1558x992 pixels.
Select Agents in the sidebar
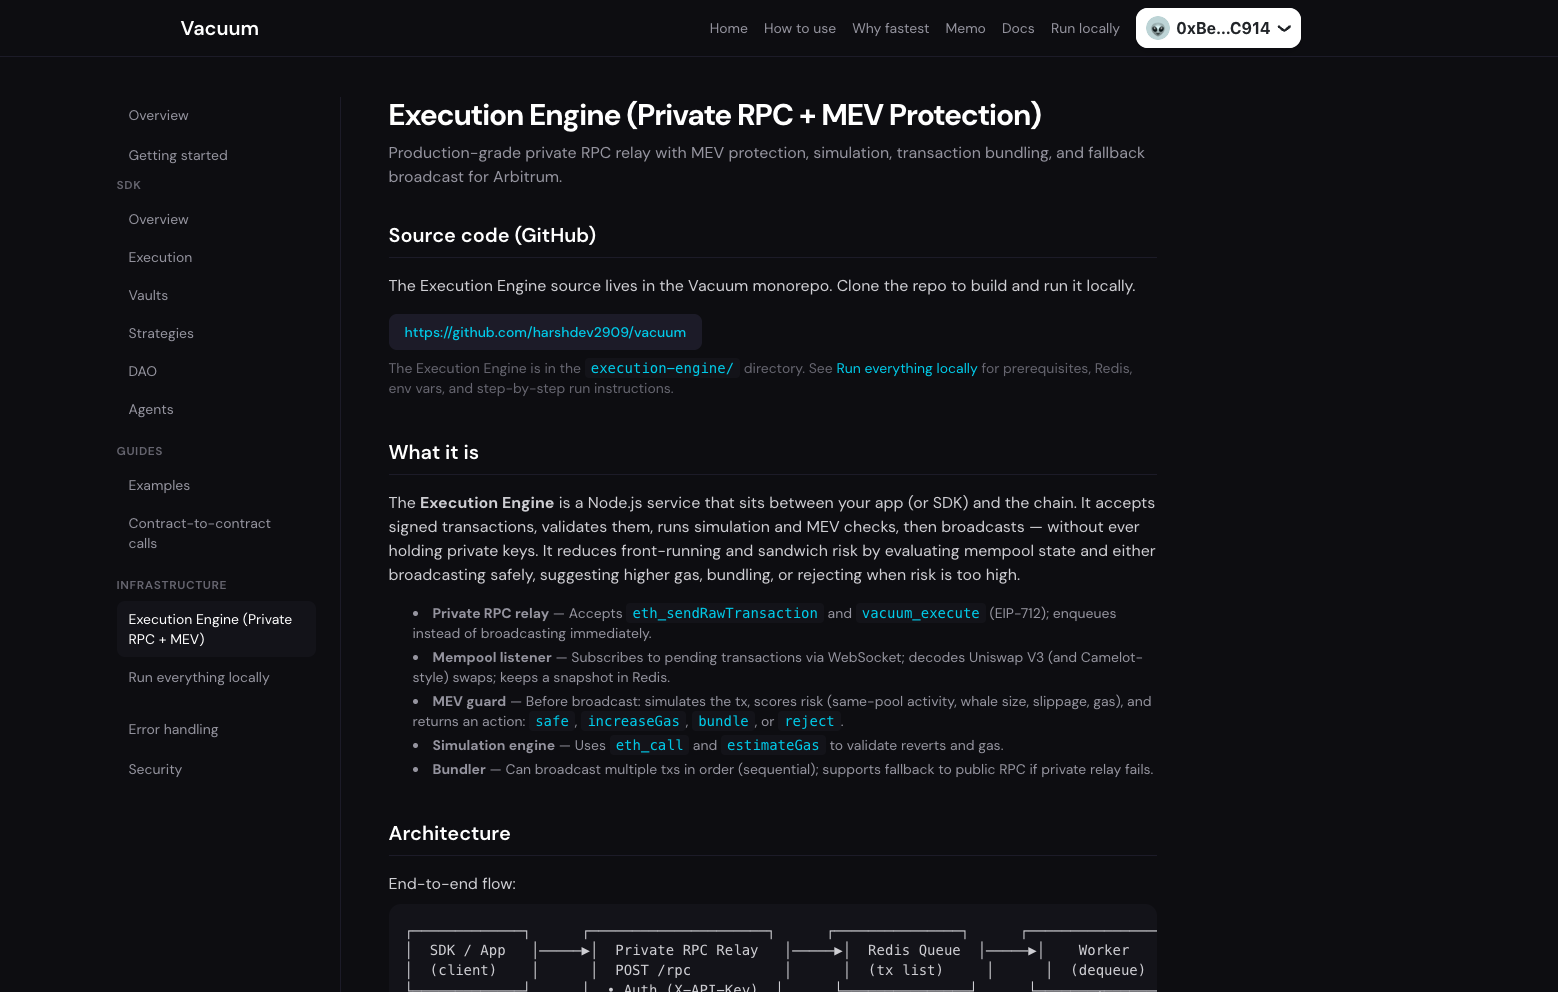coord(151,409)
